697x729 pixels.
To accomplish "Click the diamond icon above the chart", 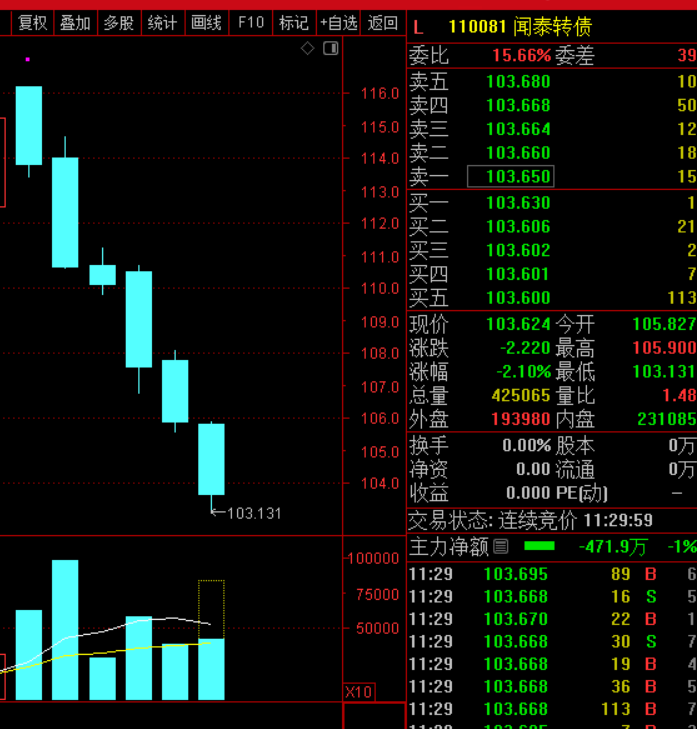I will click(308, 48).
